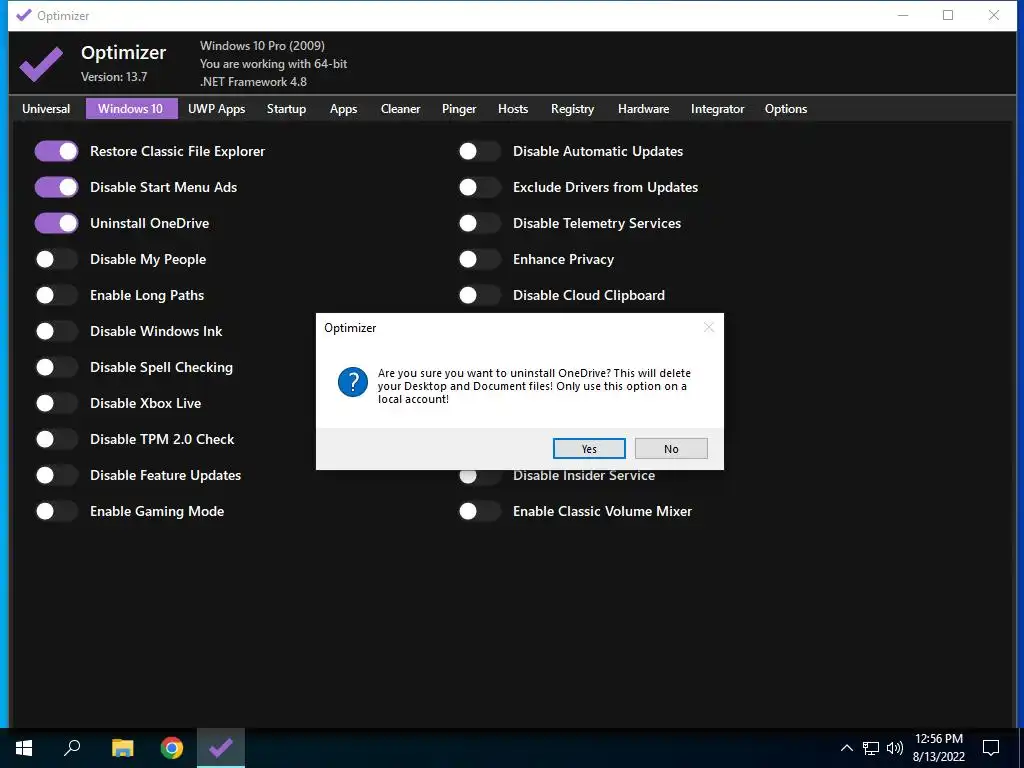Screen dimensions: 1024x768
Task: Turn on Enhance Privacy
Action: (479, 259)
